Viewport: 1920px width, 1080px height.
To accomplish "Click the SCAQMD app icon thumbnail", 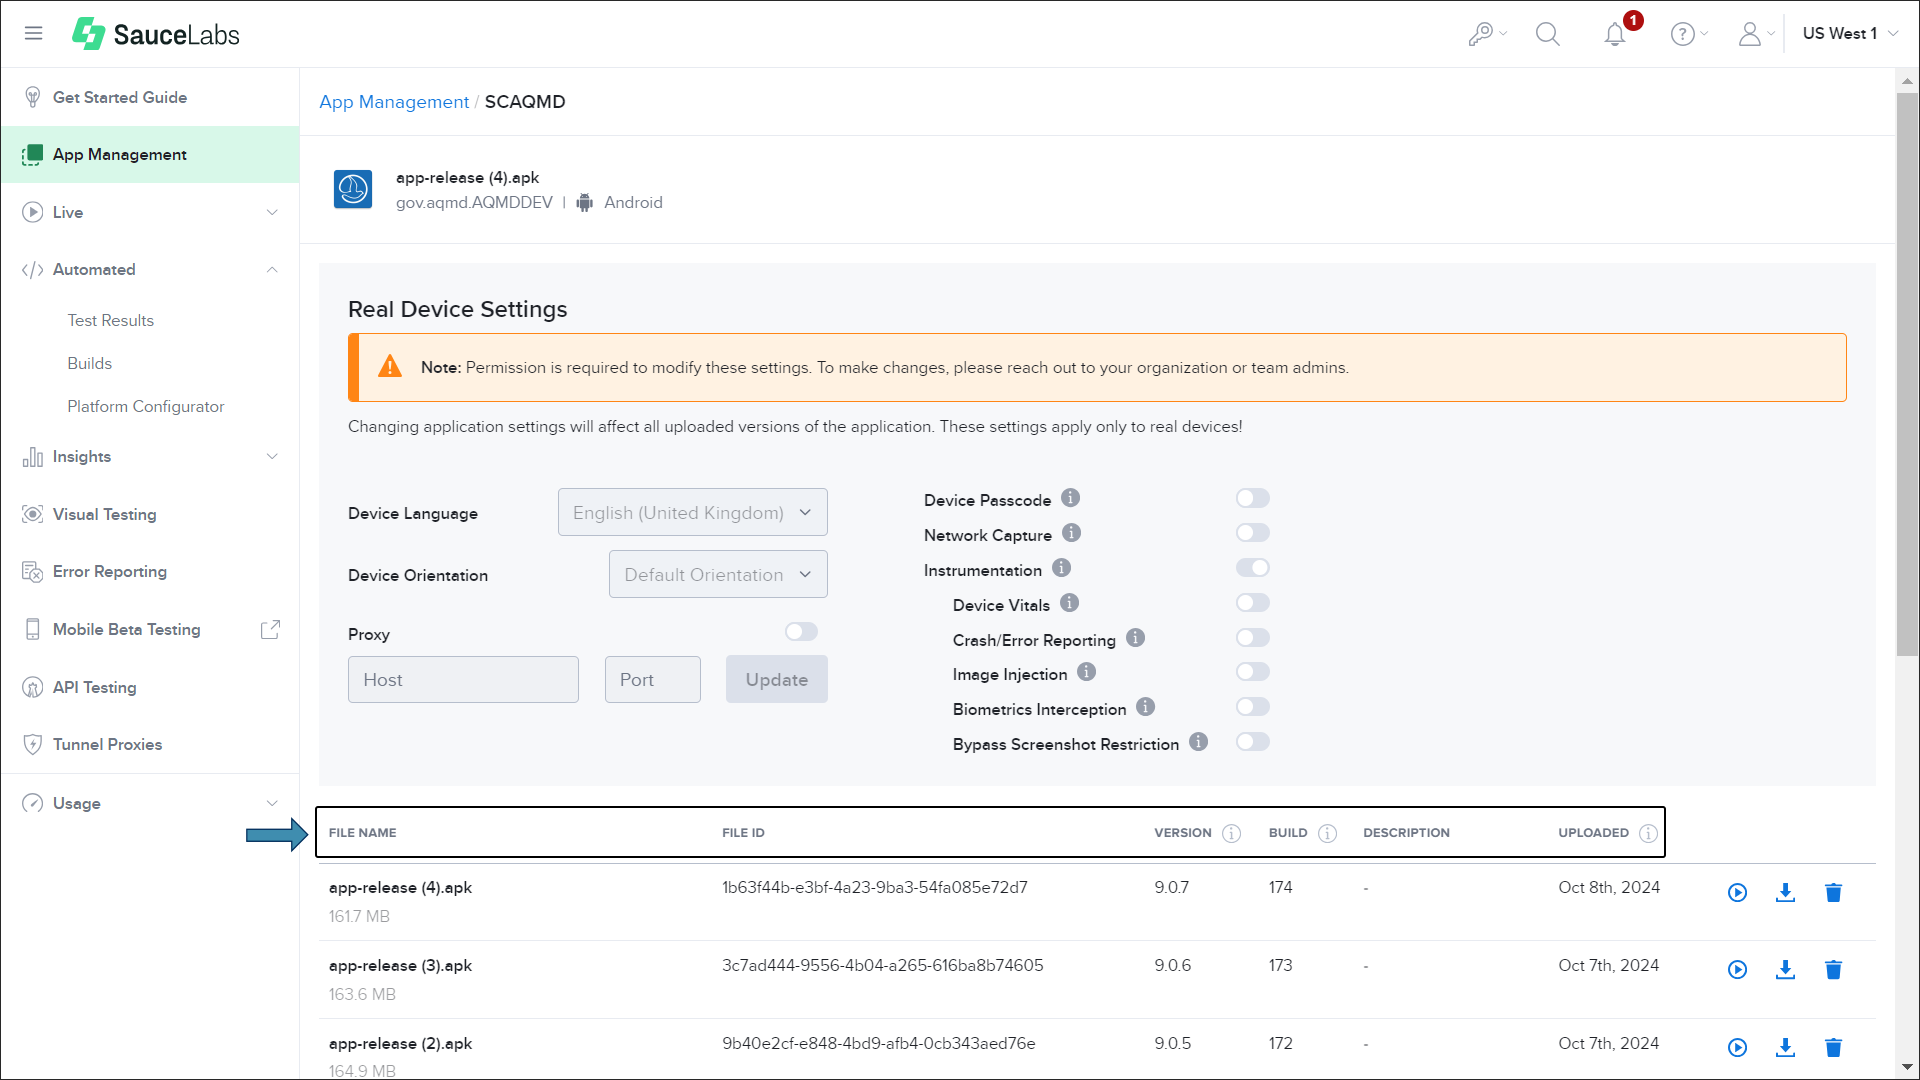I will [x=353, y=189].
